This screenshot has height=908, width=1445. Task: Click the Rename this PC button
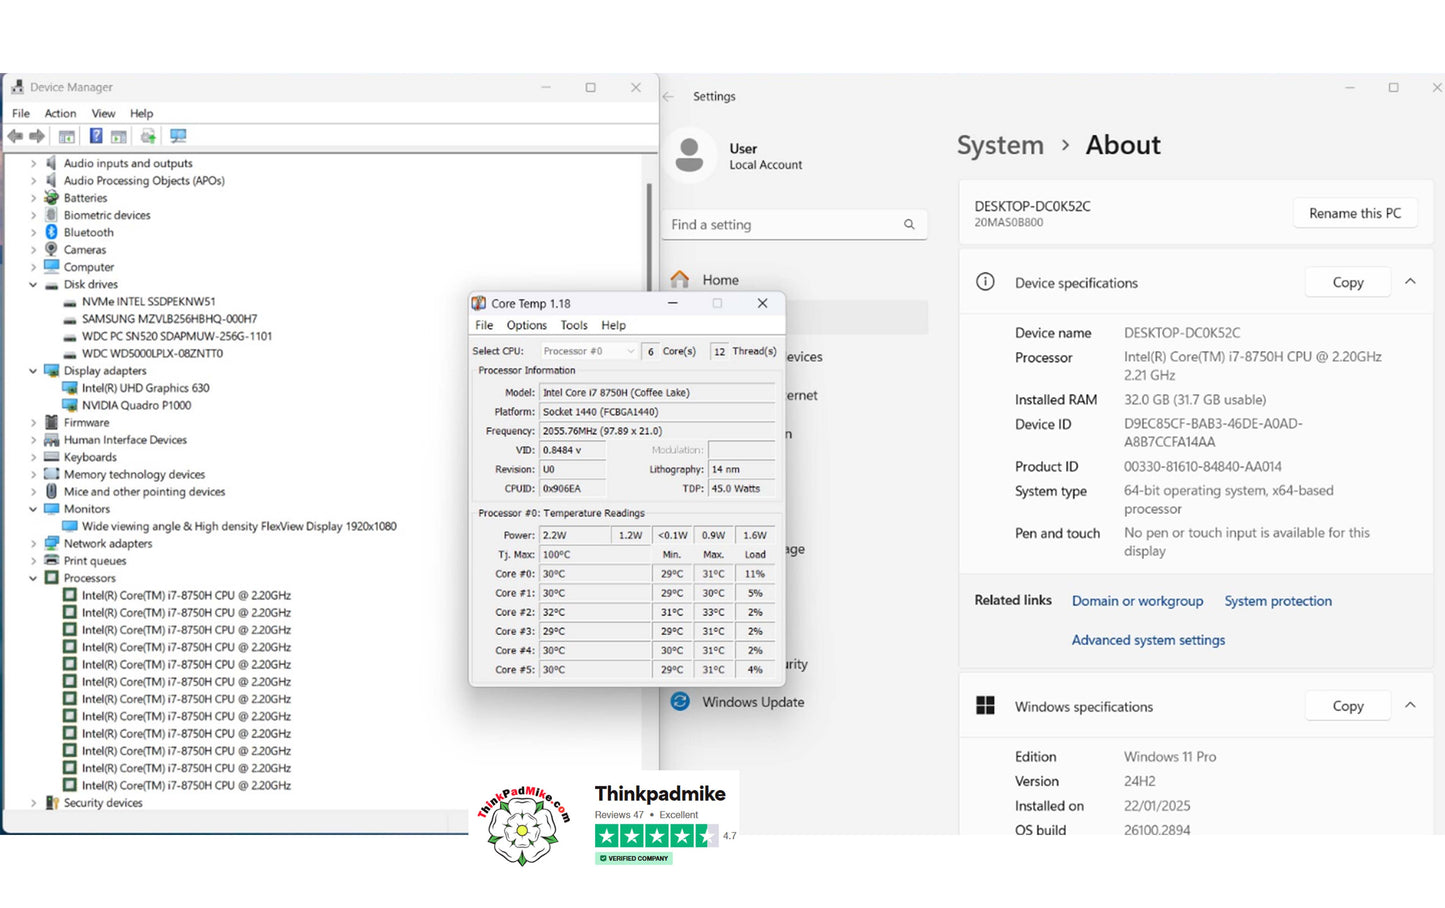[x=1355, y=213]
